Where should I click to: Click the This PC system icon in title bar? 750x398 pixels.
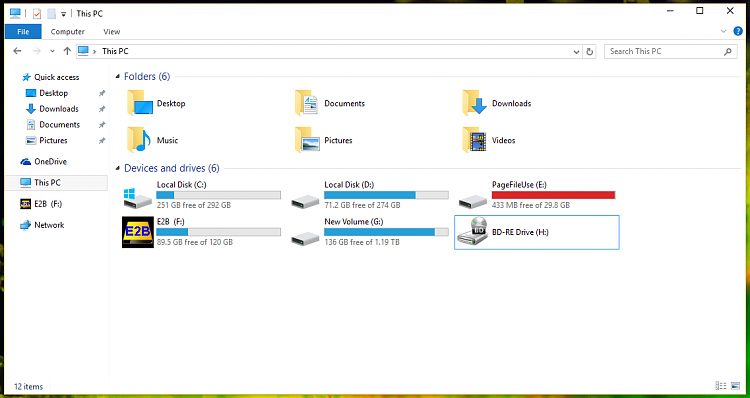(15, 13)
